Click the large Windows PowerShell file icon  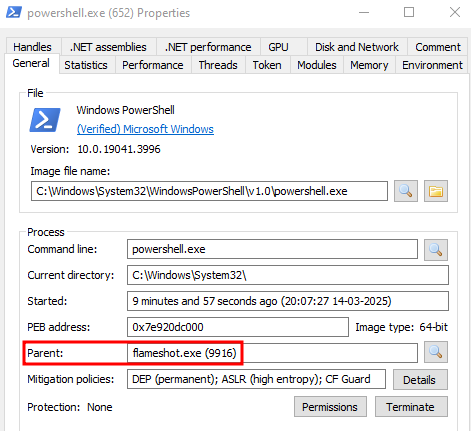click(x=45, y=120)
